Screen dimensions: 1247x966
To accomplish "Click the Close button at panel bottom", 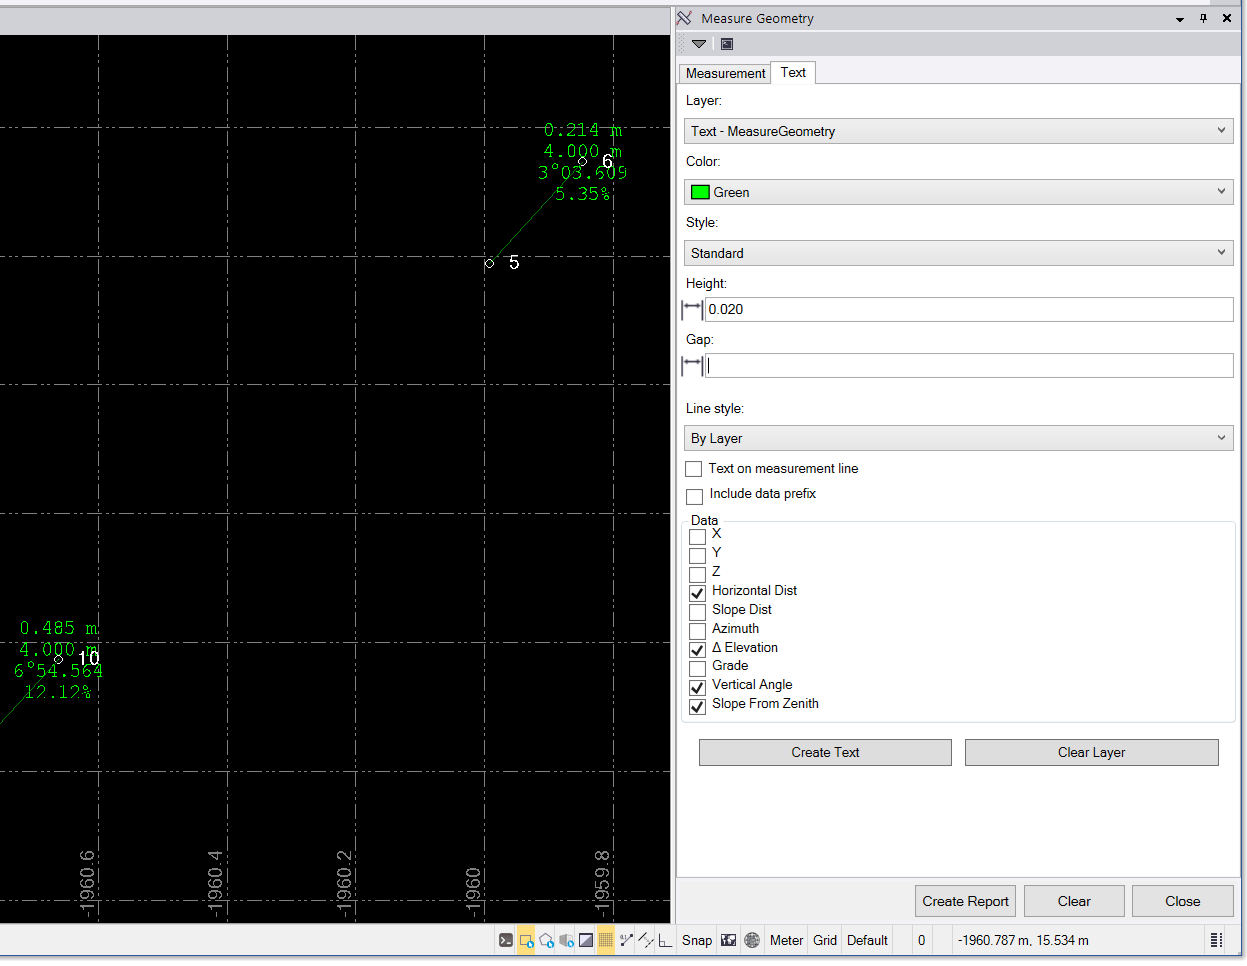I will (x=1182, y=901).
